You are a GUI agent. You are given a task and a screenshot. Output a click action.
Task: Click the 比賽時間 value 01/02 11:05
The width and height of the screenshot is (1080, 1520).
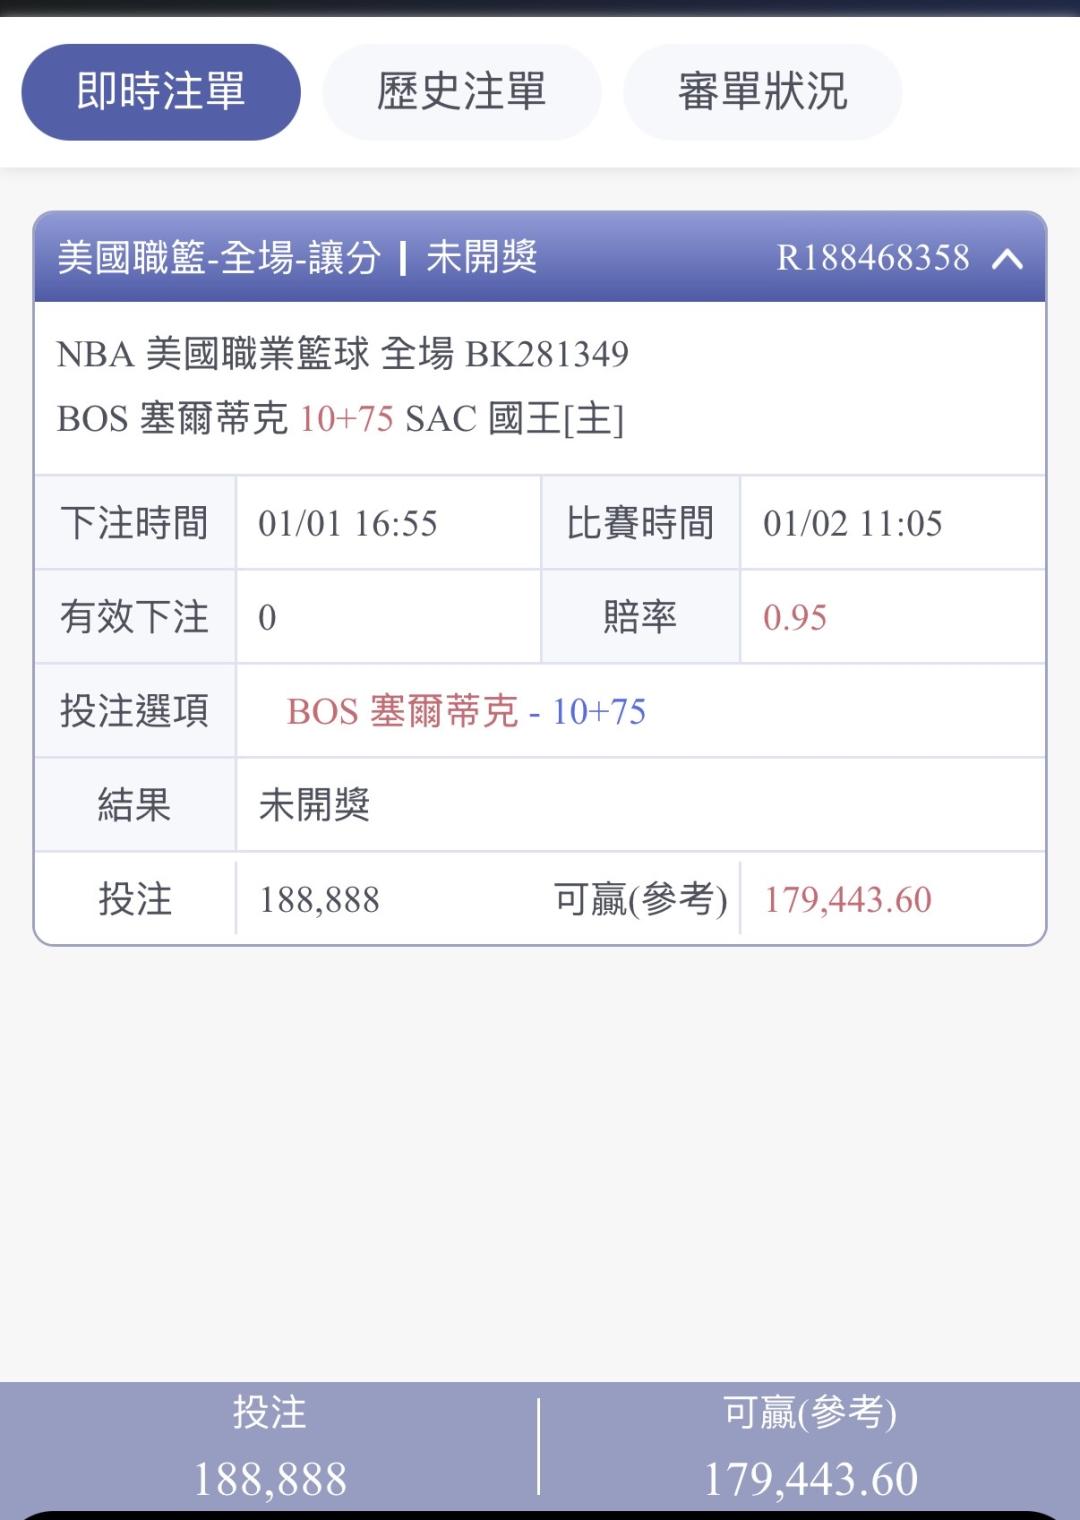coord(852,524)
